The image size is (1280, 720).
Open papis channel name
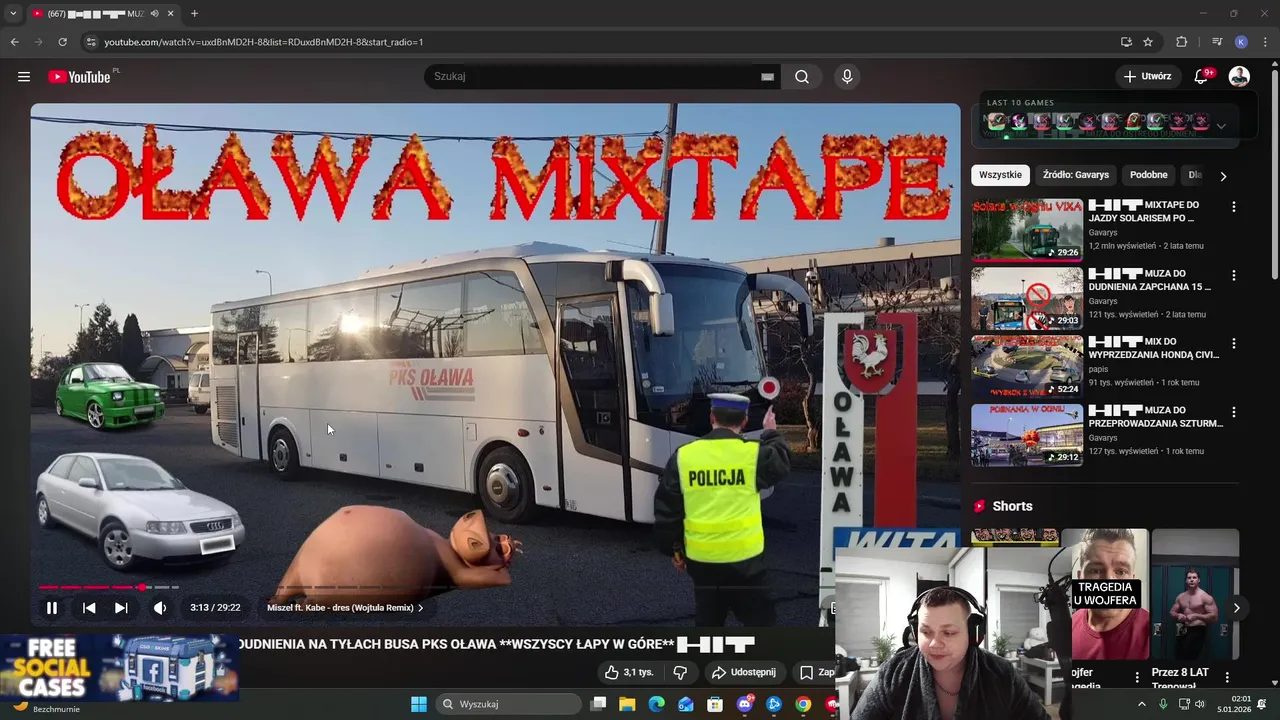(1098, 369)
